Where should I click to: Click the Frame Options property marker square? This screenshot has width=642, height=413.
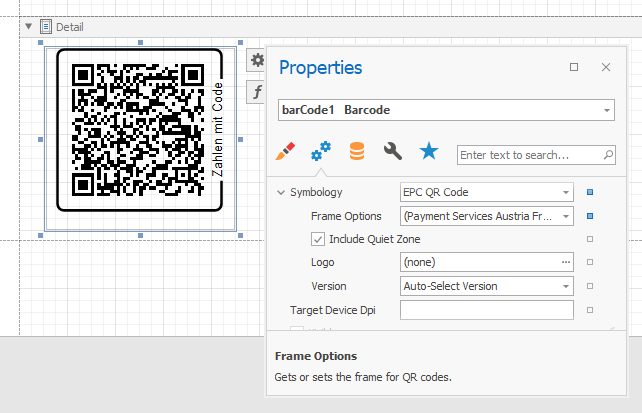(x=590, y=216)
